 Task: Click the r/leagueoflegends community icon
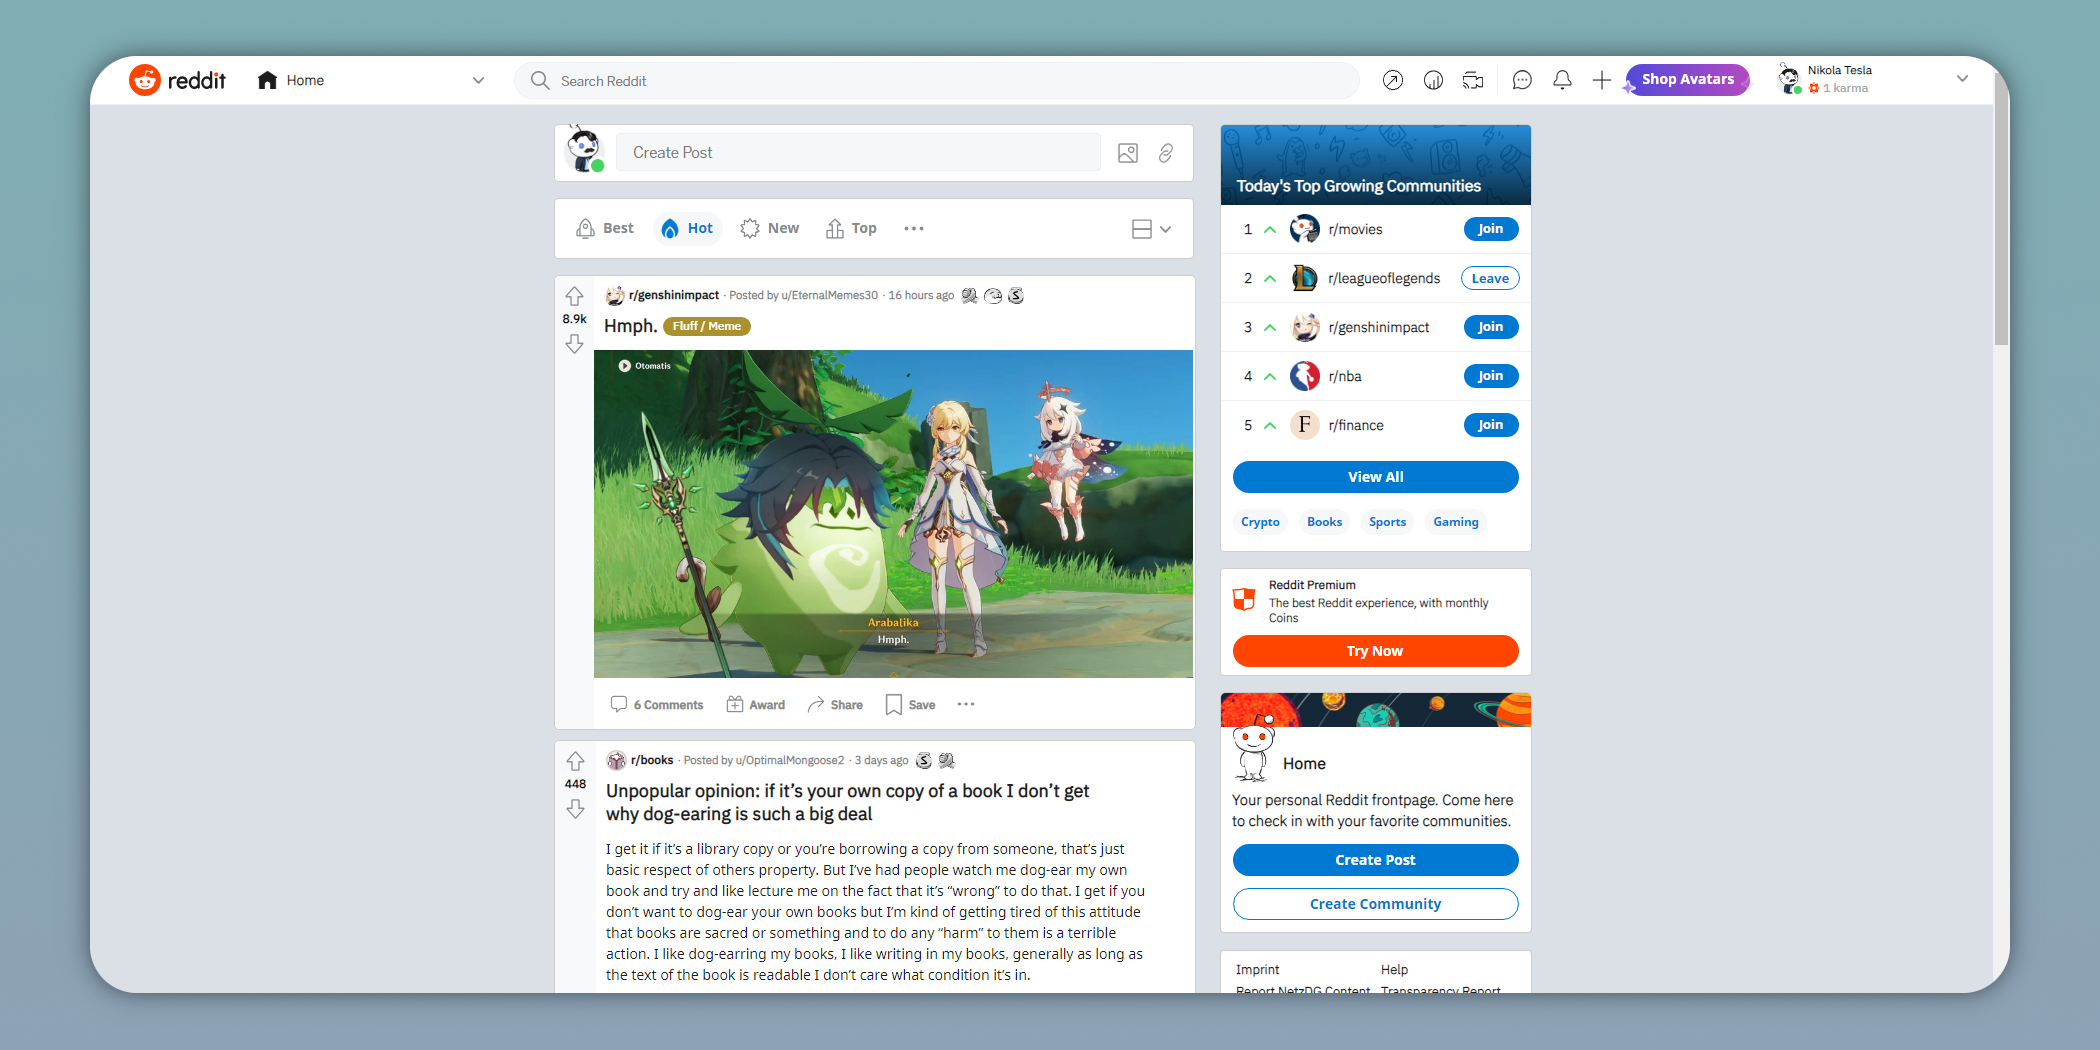point(1304,278)
